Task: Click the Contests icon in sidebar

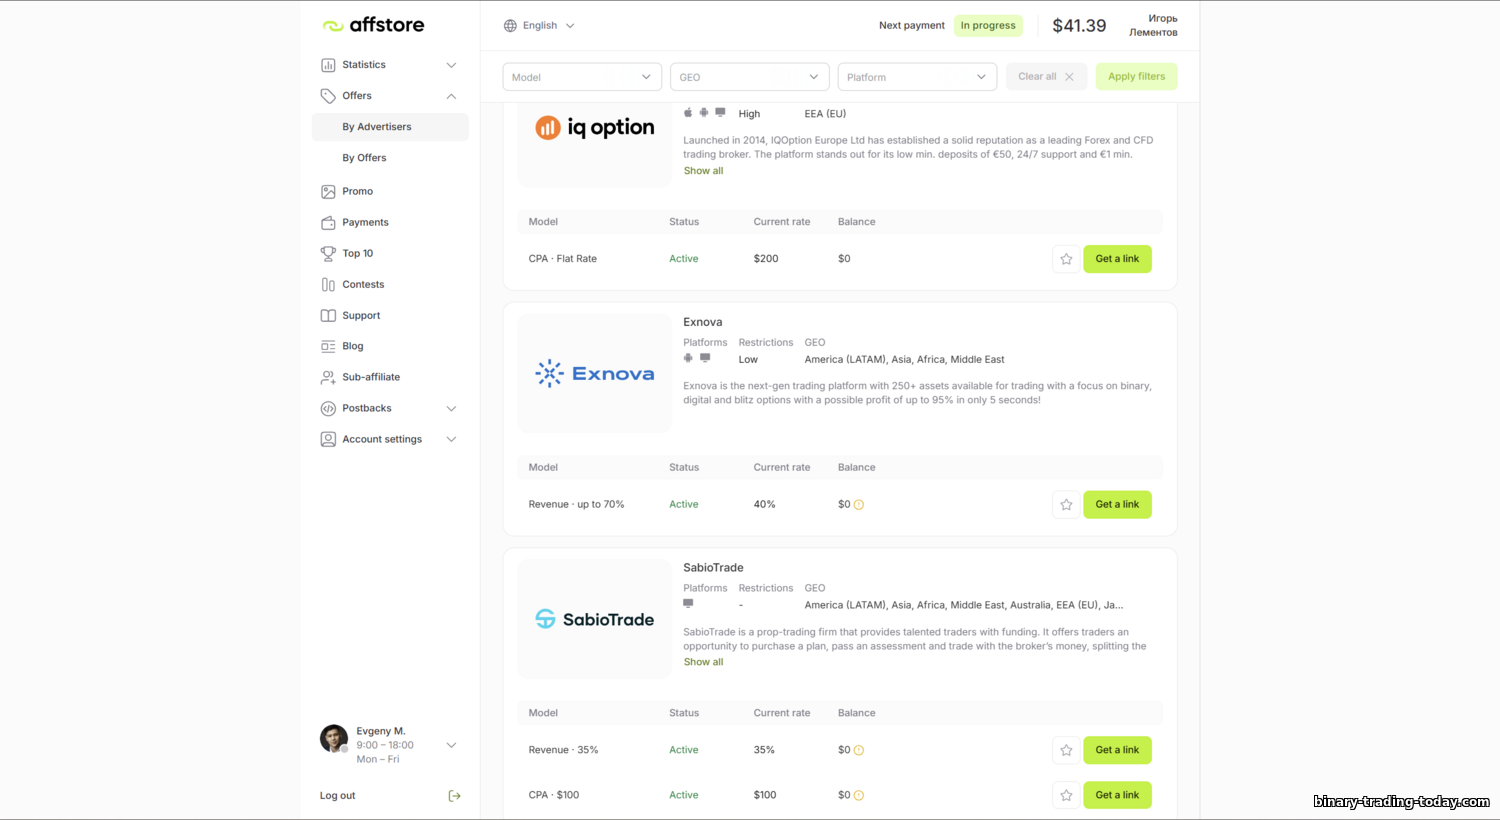Action: [328, 284]
